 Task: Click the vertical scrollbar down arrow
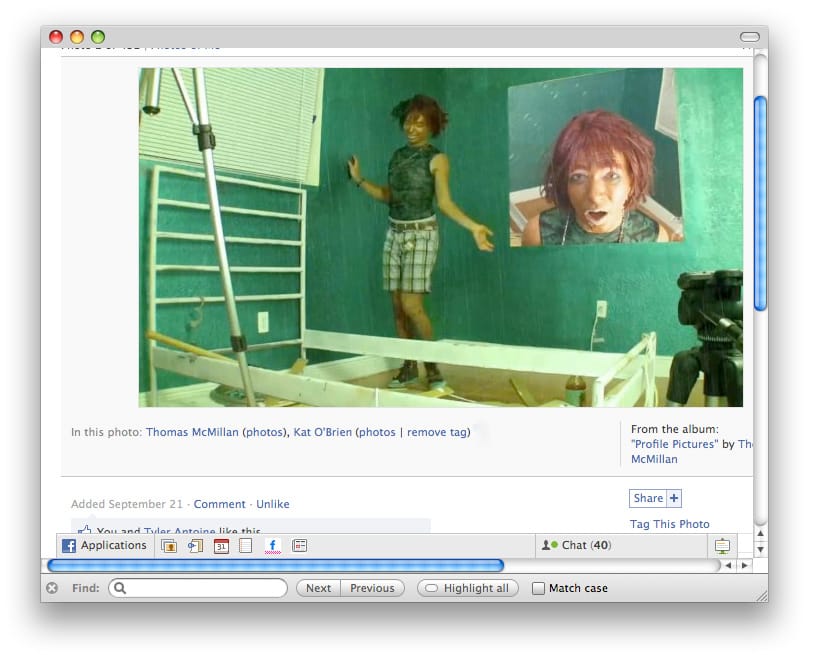760,549
